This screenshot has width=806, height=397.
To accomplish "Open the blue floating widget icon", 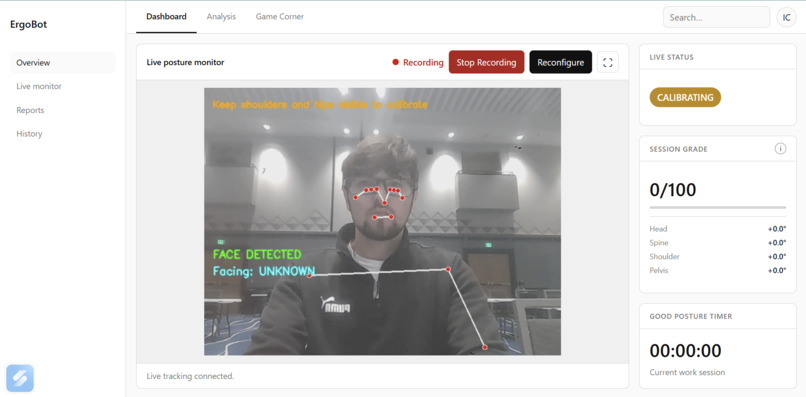I will click(20, 378).
